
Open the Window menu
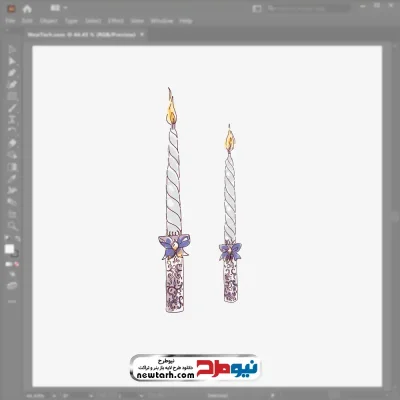tap(162, 21)
